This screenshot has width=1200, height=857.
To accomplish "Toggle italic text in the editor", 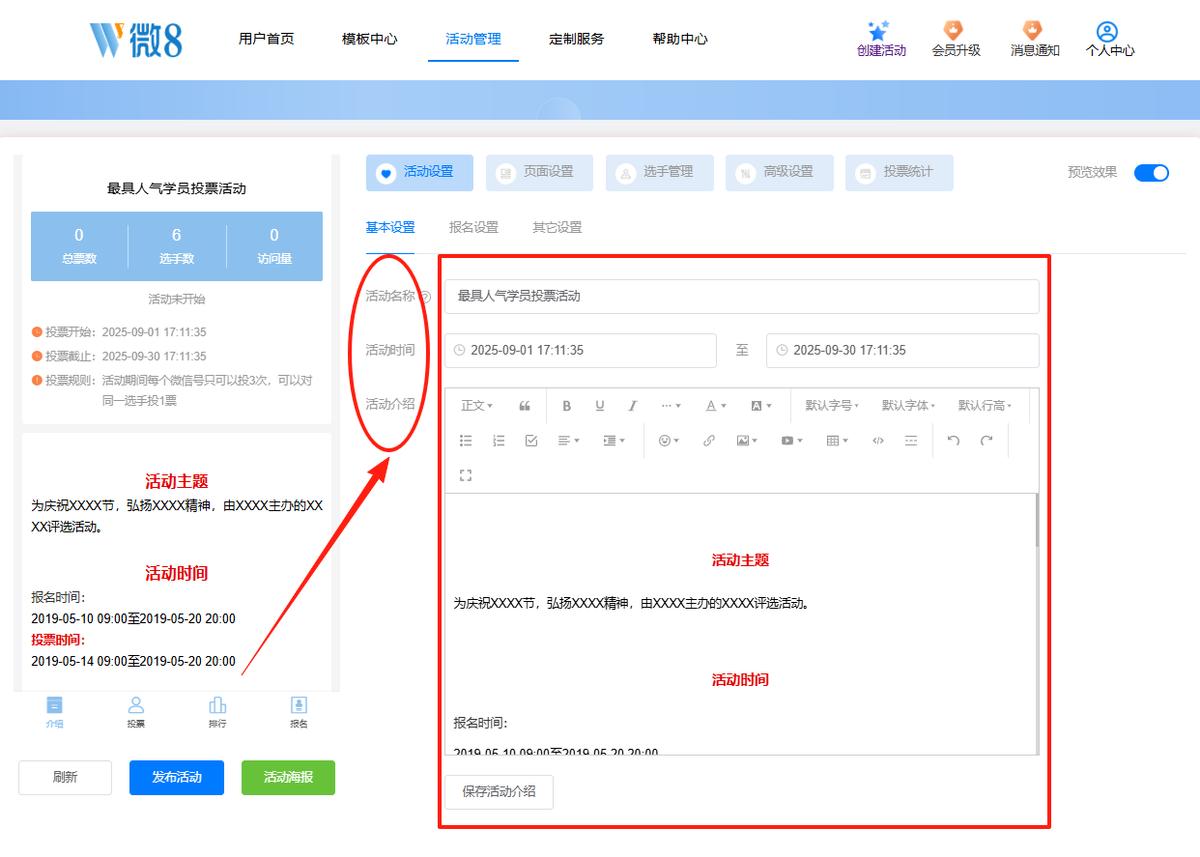I will [x=633, y=406].
